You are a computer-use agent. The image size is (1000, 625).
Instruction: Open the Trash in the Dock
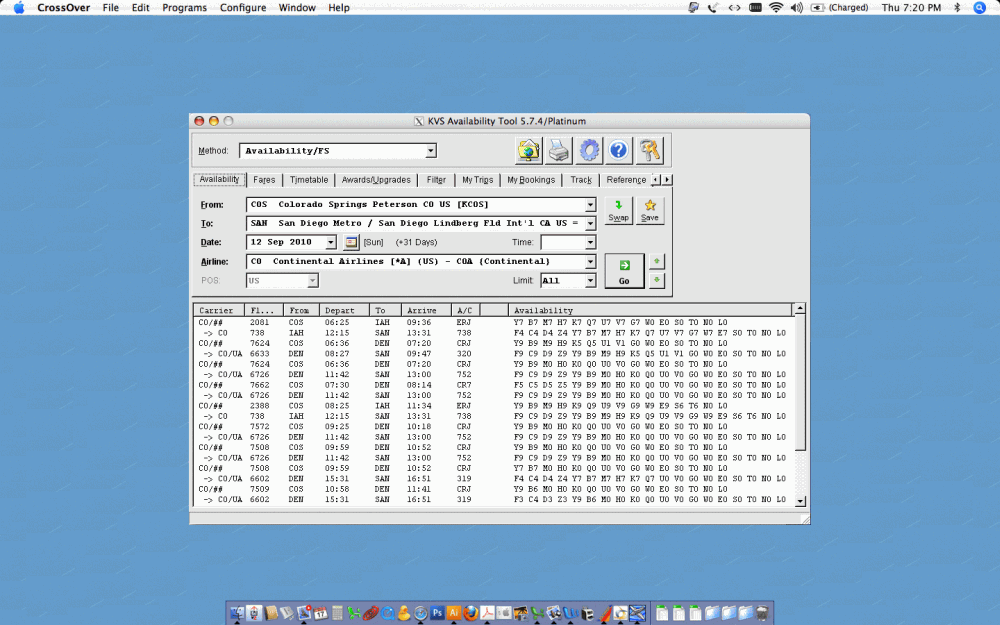761,614
